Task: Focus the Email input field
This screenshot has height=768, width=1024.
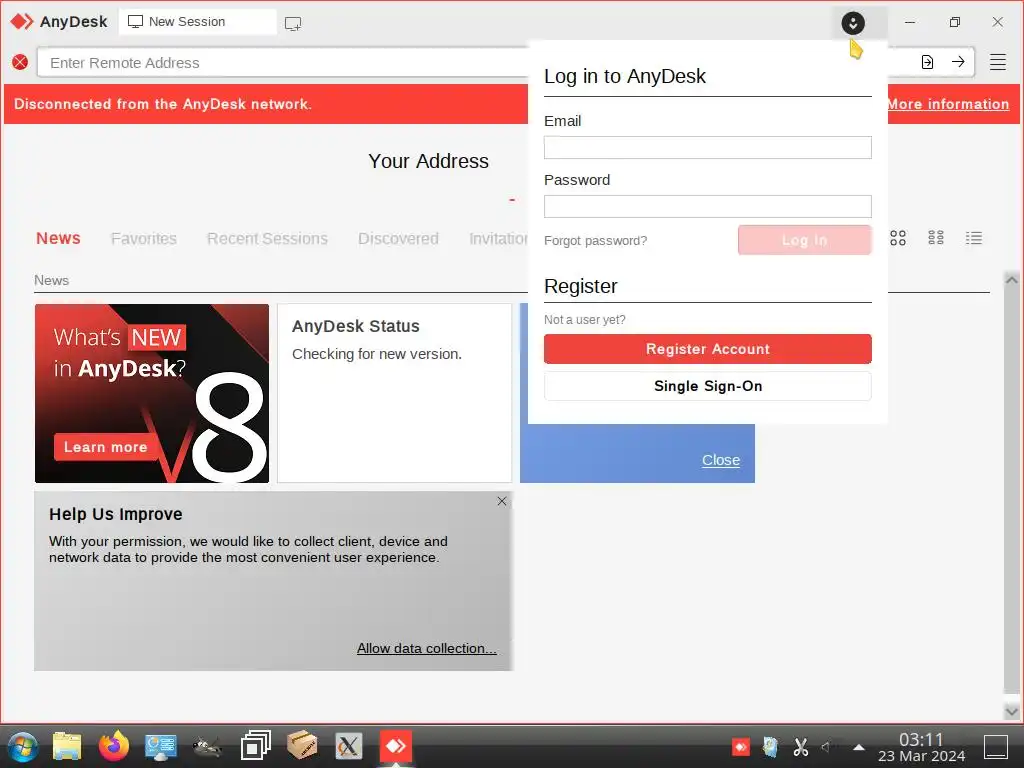Action: point(708,148)
